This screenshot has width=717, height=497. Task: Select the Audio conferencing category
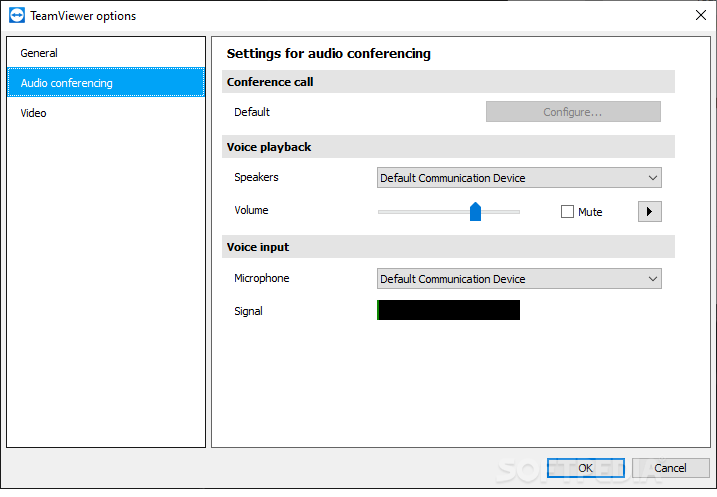(x=106, y=83)
